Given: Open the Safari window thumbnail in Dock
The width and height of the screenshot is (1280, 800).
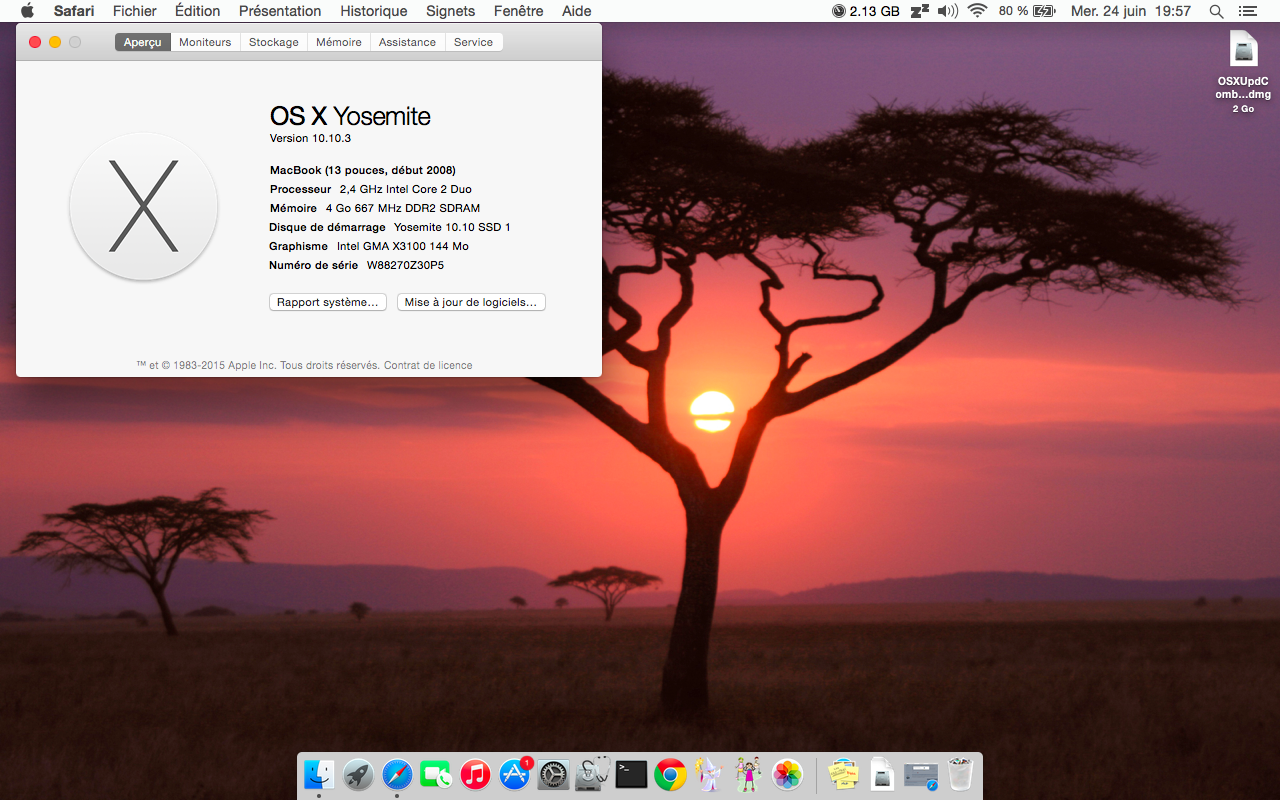Looking at the screenshot, I should click(921, 775).
